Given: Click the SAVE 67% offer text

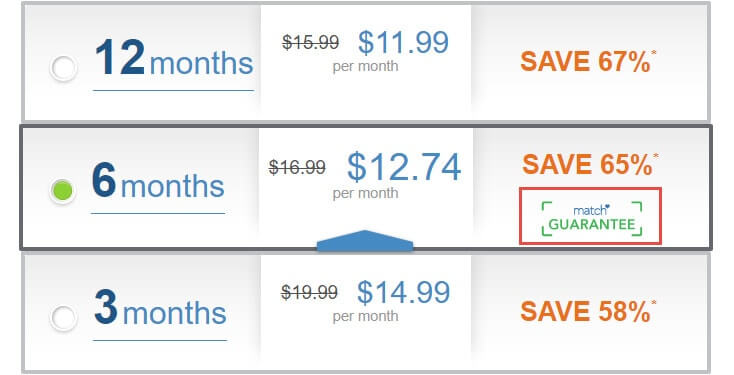Looking at the screenshot, I should (x=585, y=62).
